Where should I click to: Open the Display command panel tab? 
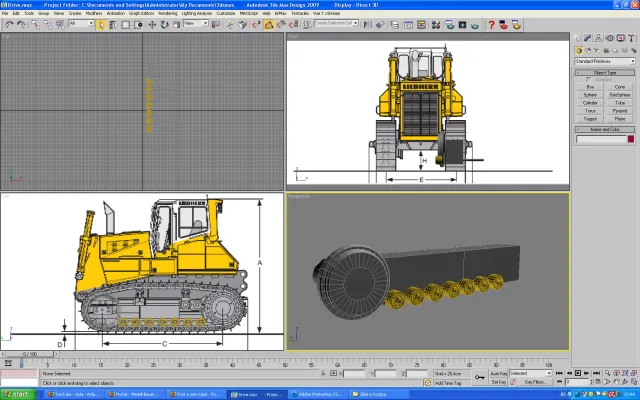[620, 38]
